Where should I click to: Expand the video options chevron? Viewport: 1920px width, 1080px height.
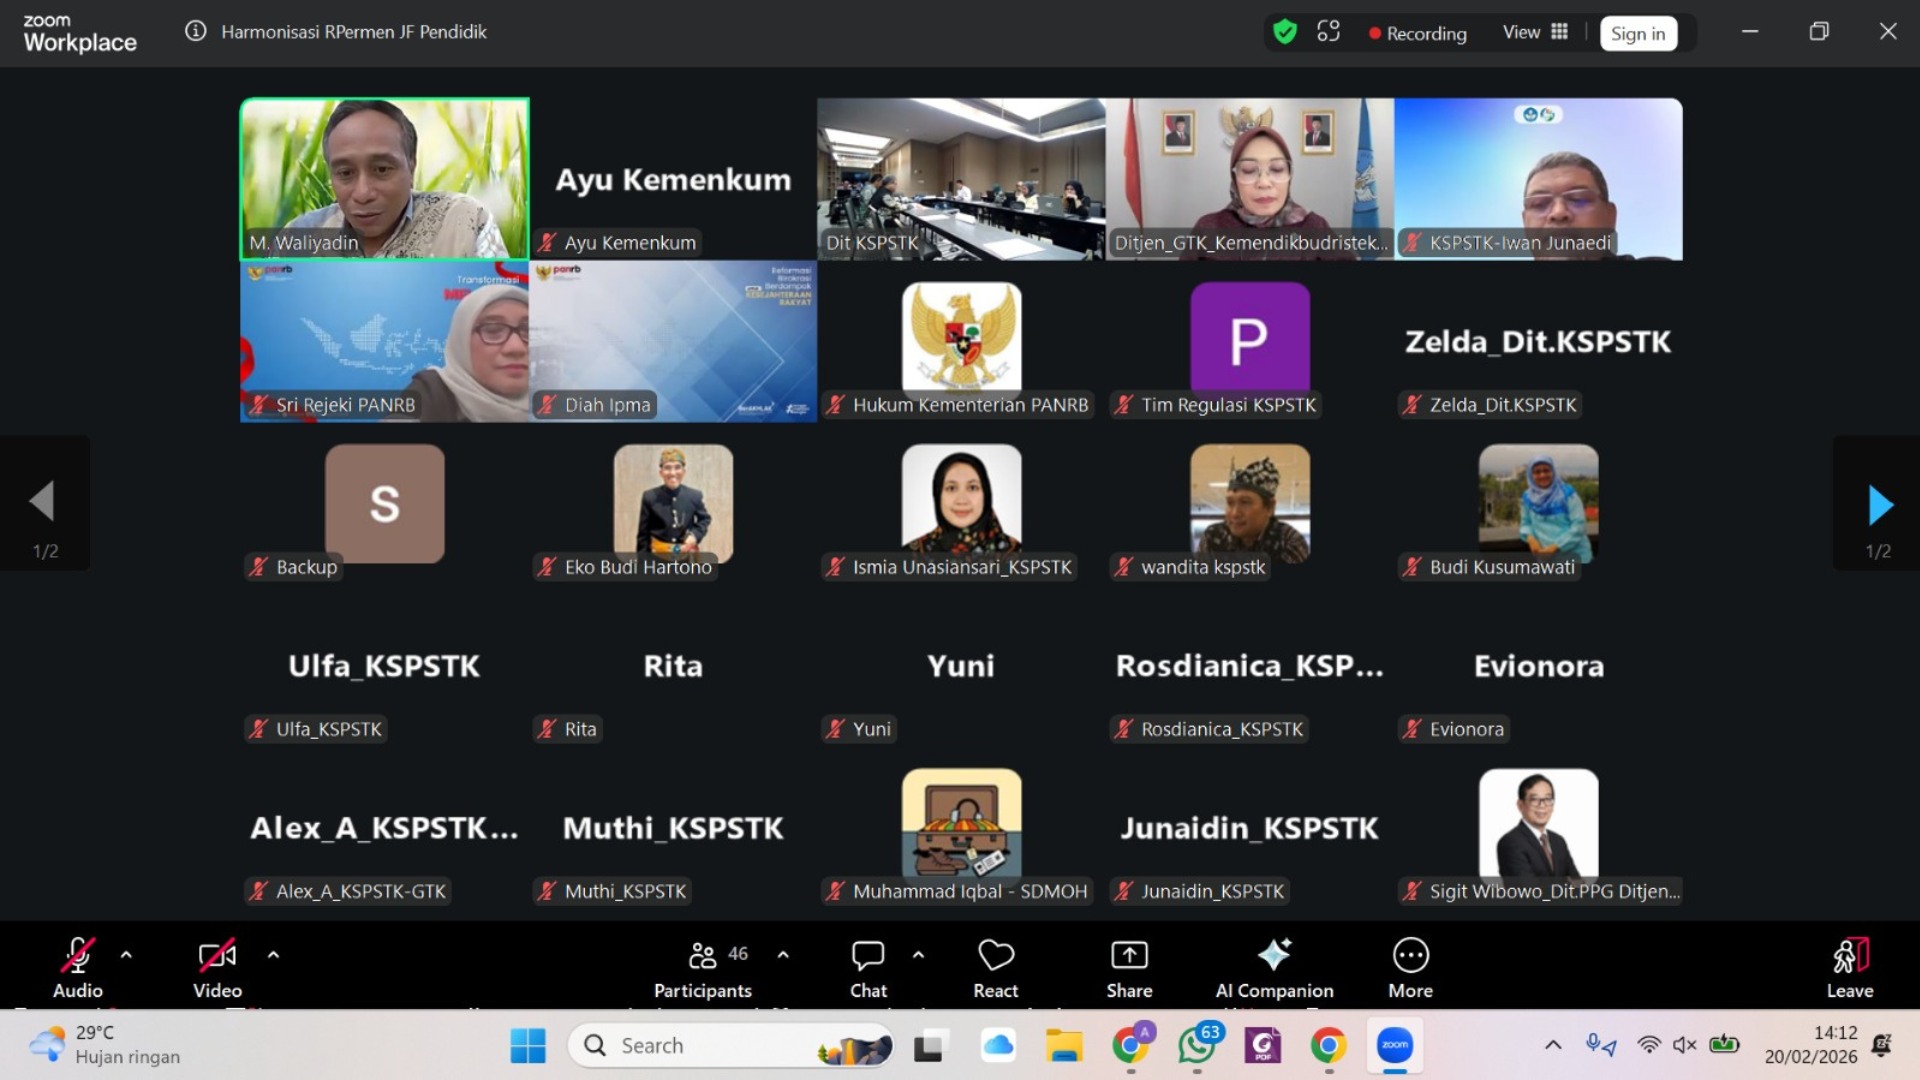click(273, 955)
